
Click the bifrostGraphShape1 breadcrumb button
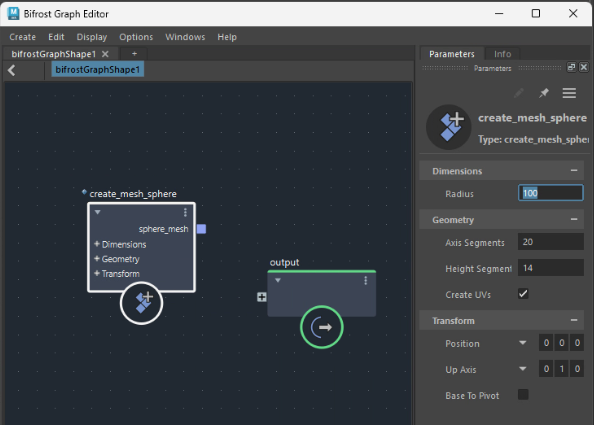pyautogui.click(x=97, y=70)
